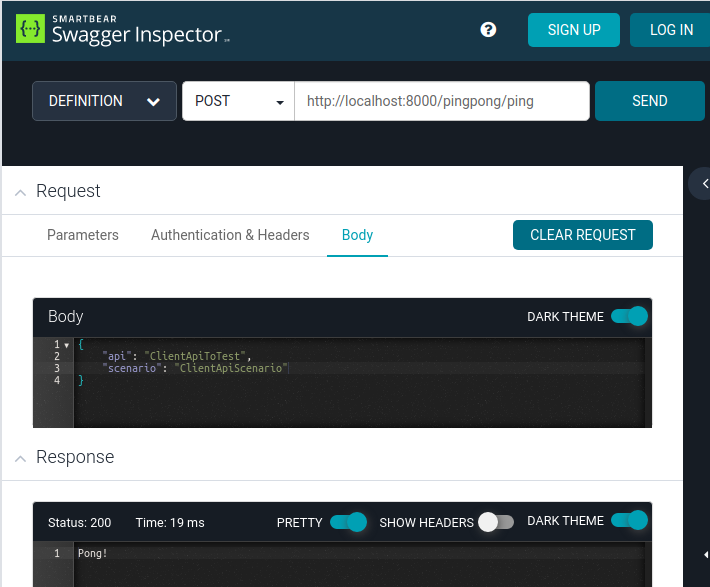Image resolution: width=710 pixels, height=587 pixels.
Task: Collapse the Response section
Action: click(x=20, y=458)
